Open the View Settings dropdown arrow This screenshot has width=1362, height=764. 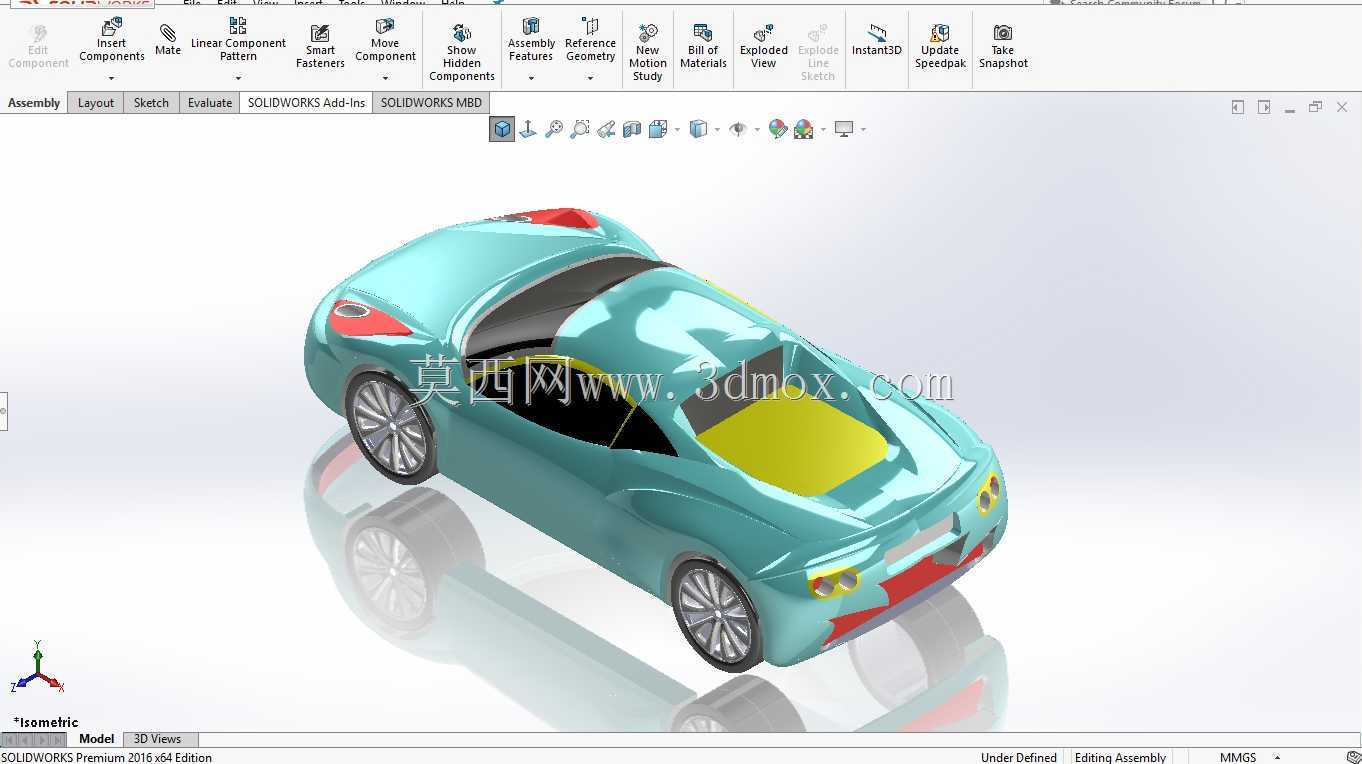(862, 129)
